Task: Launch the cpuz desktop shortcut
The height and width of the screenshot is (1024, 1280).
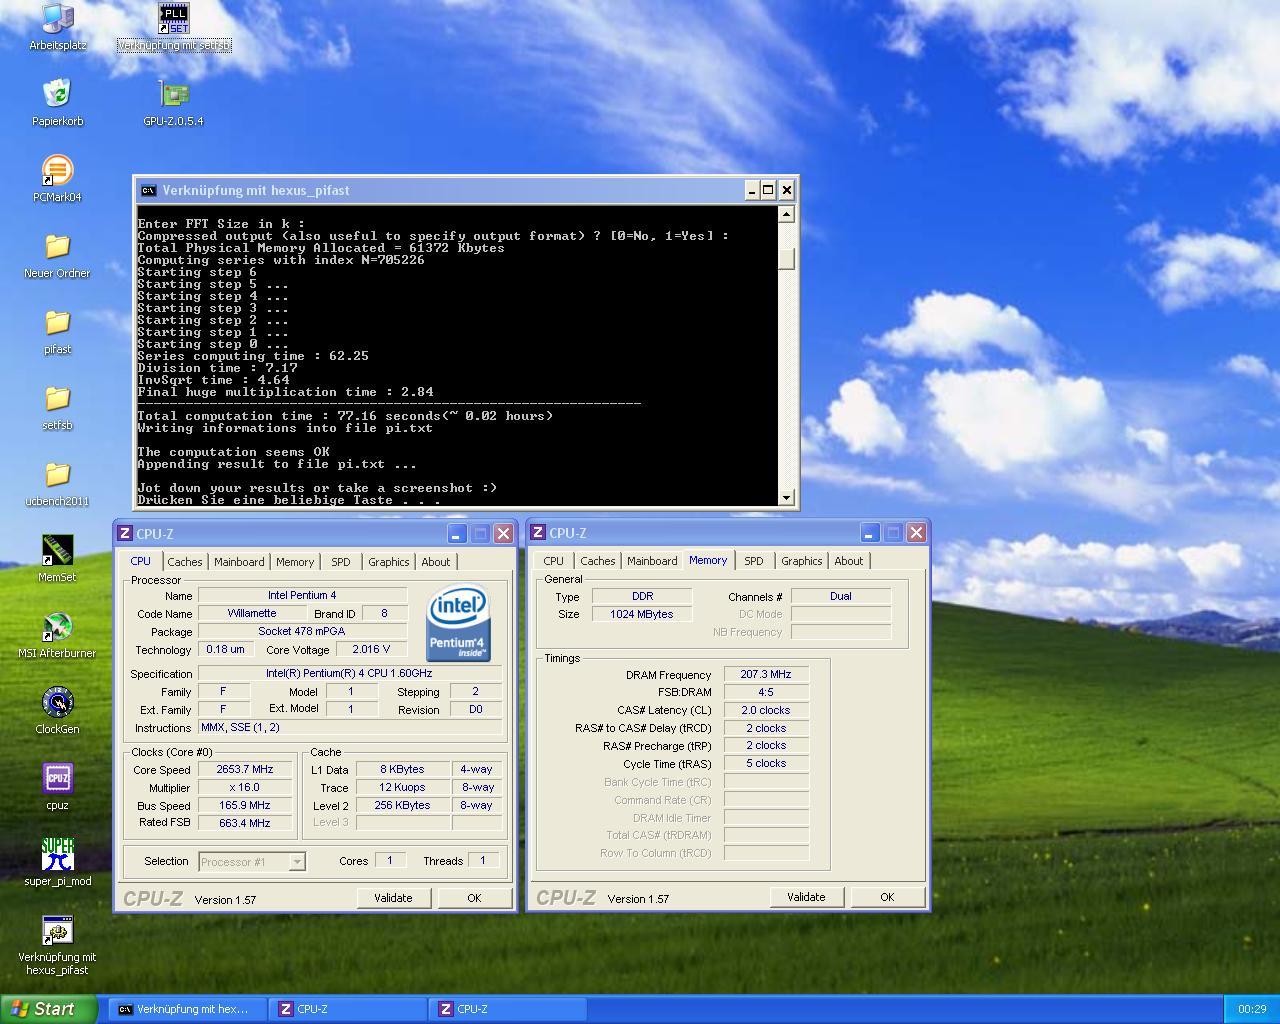Action: tap(57, 787)
